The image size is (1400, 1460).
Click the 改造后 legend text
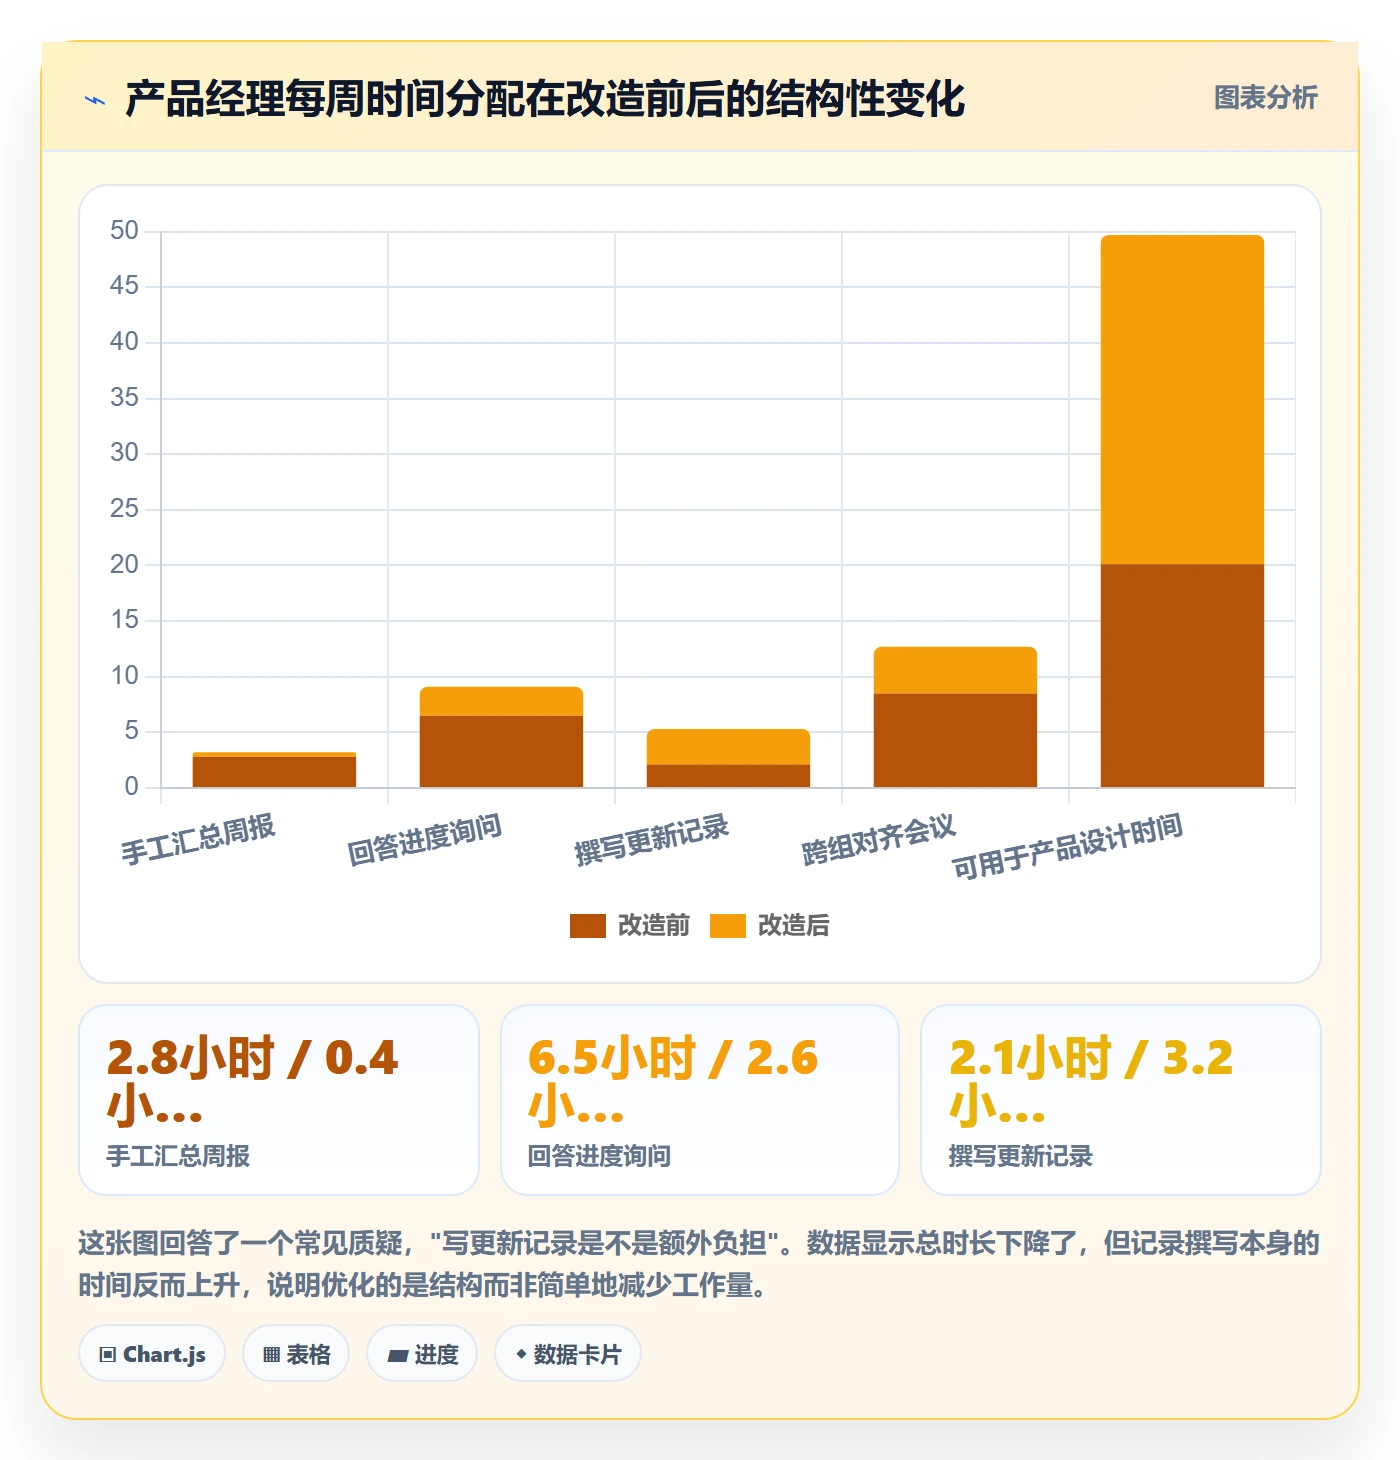(793, 926)
